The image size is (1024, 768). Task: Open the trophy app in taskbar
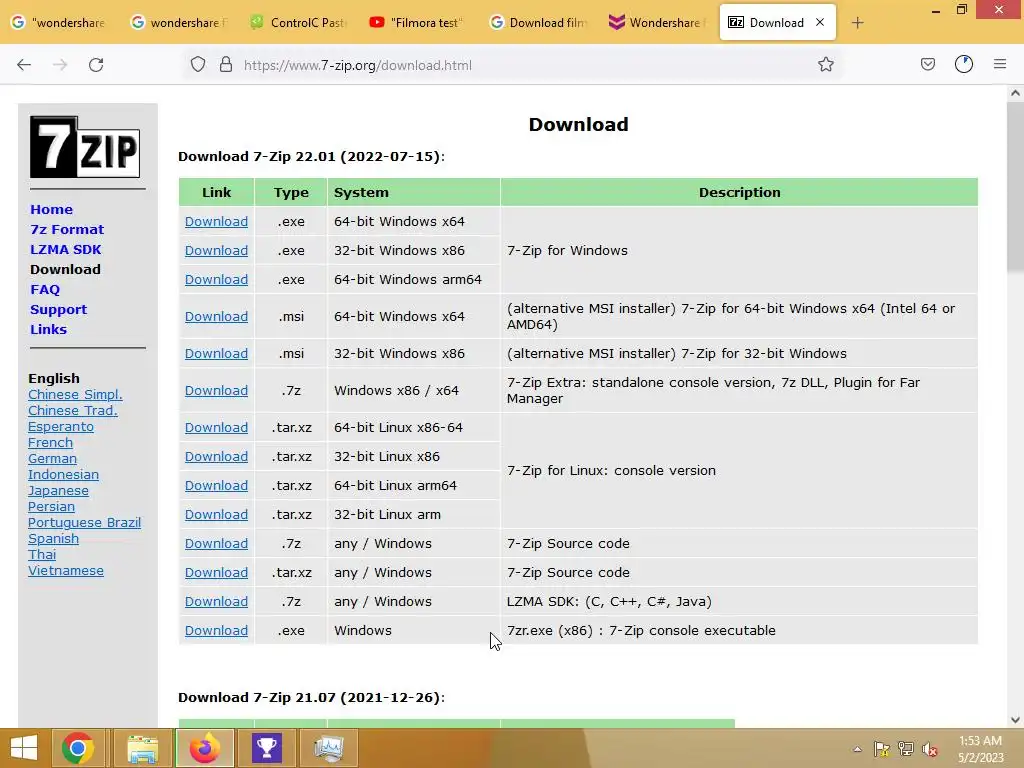pos(266,748)
